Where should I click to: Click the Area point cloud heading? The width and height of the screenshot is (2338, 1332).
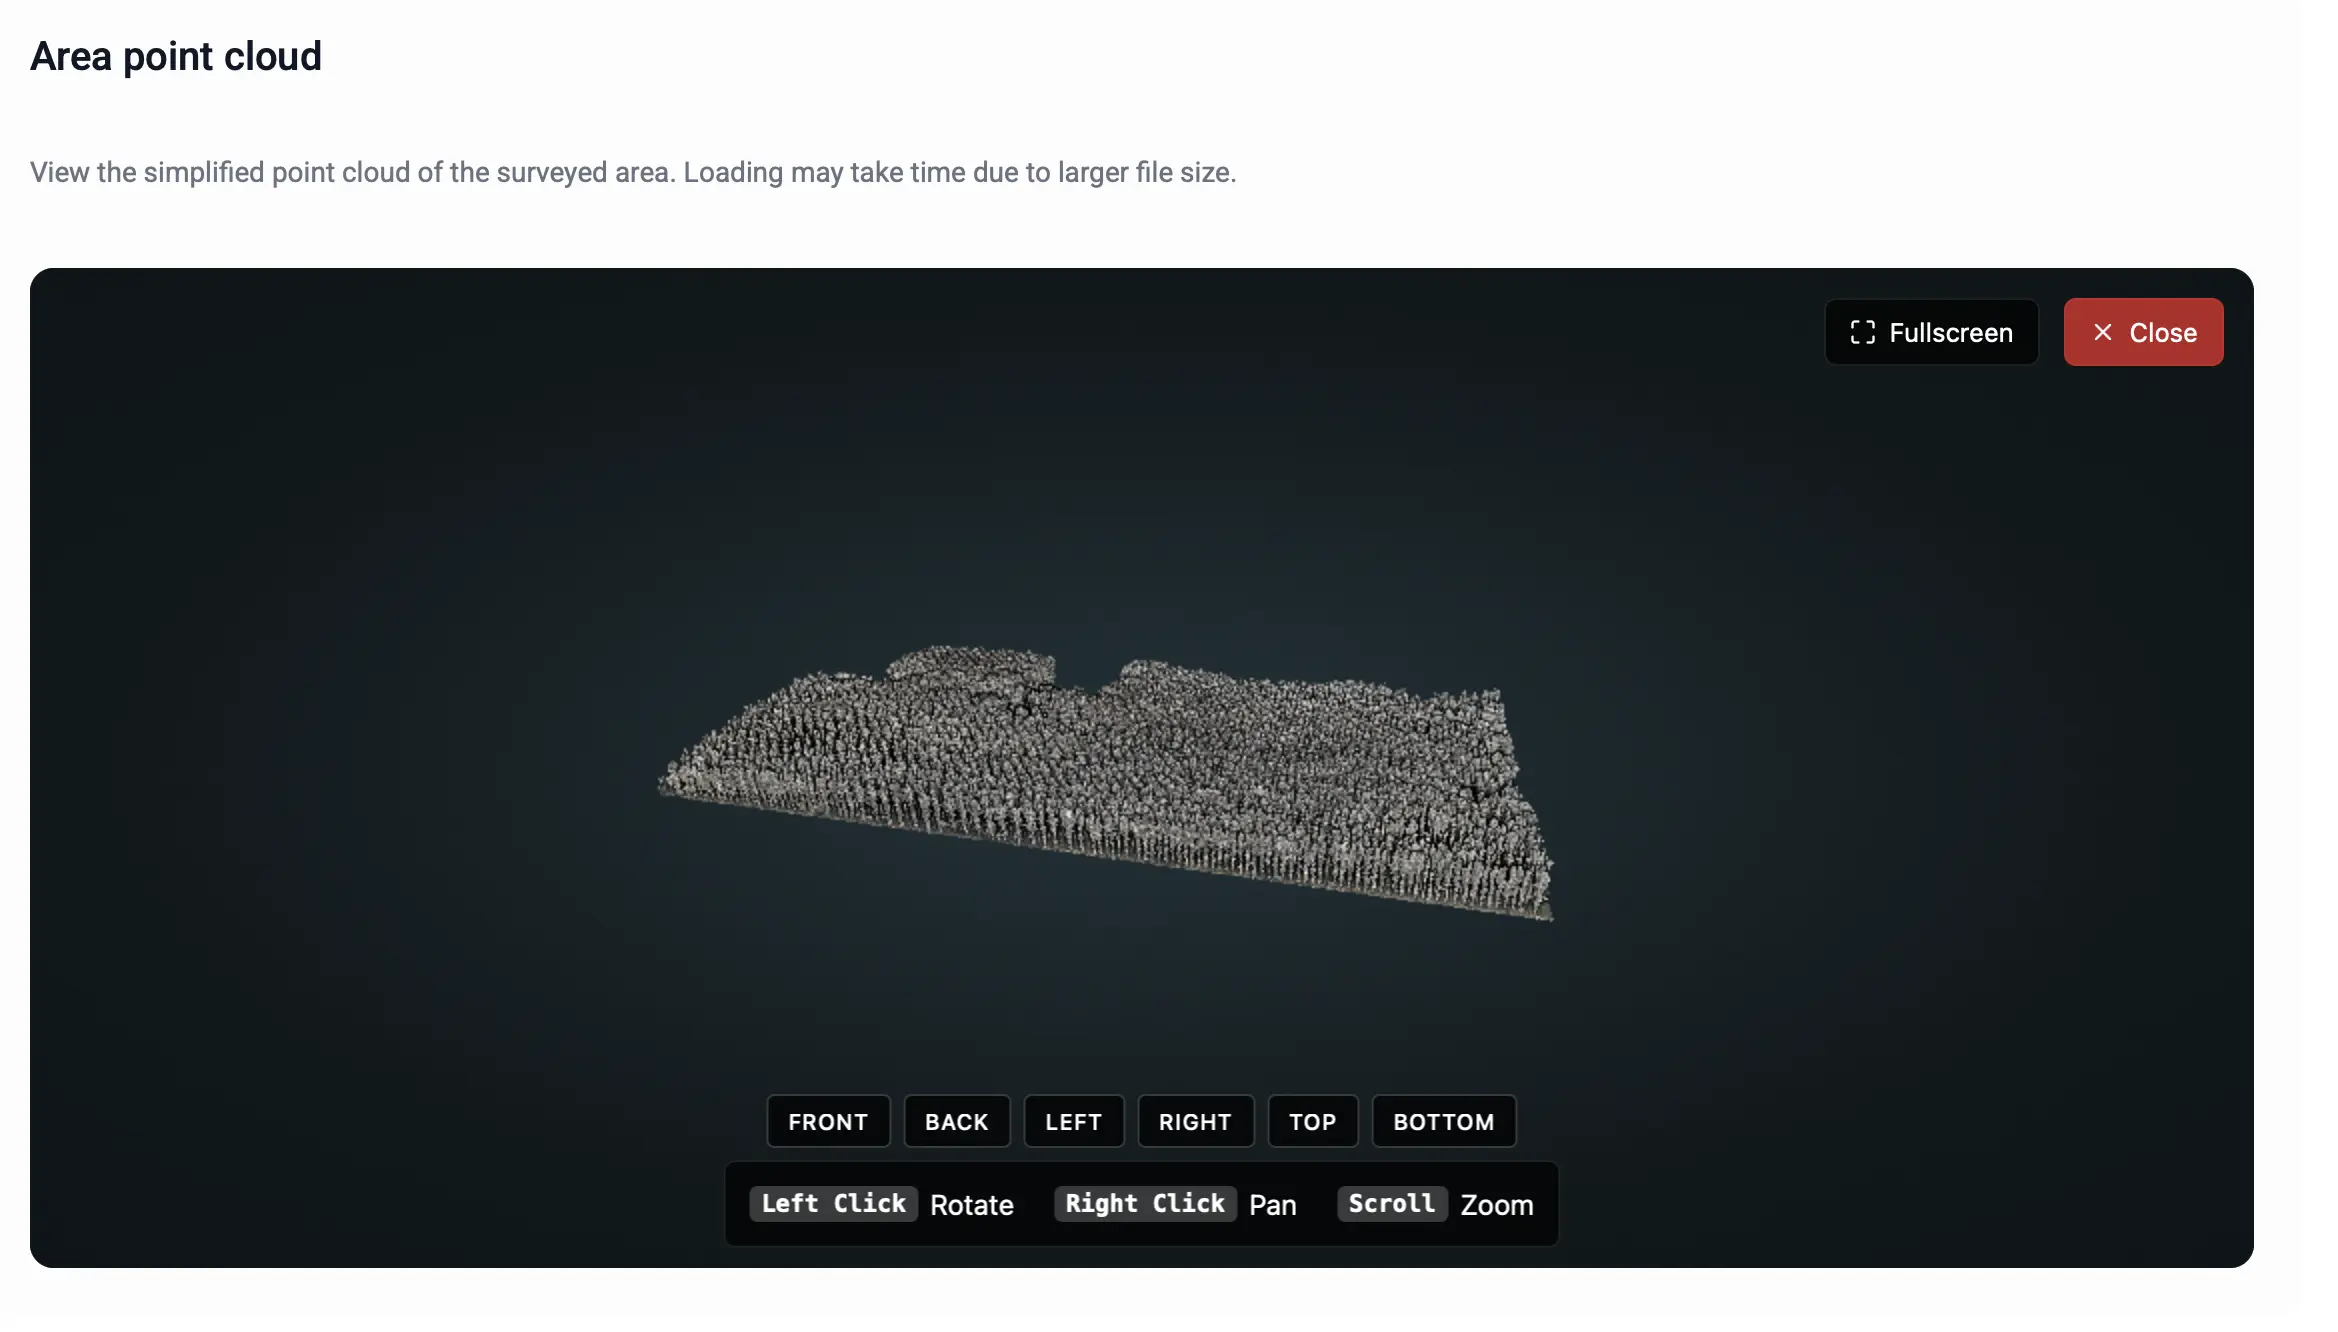pyautogui.click(x=176, y=56)
